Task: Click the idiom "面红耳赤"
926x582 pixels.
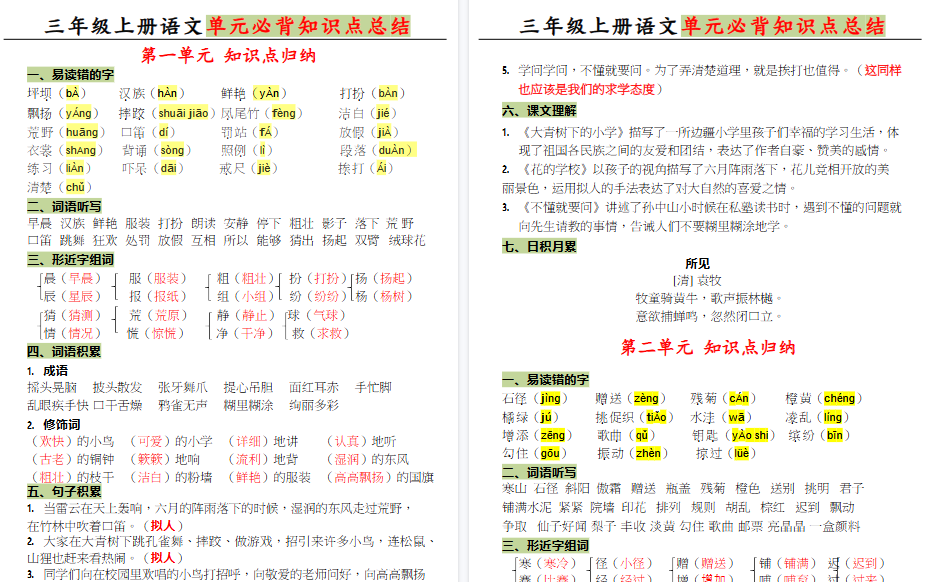Action: coord(314,387)
